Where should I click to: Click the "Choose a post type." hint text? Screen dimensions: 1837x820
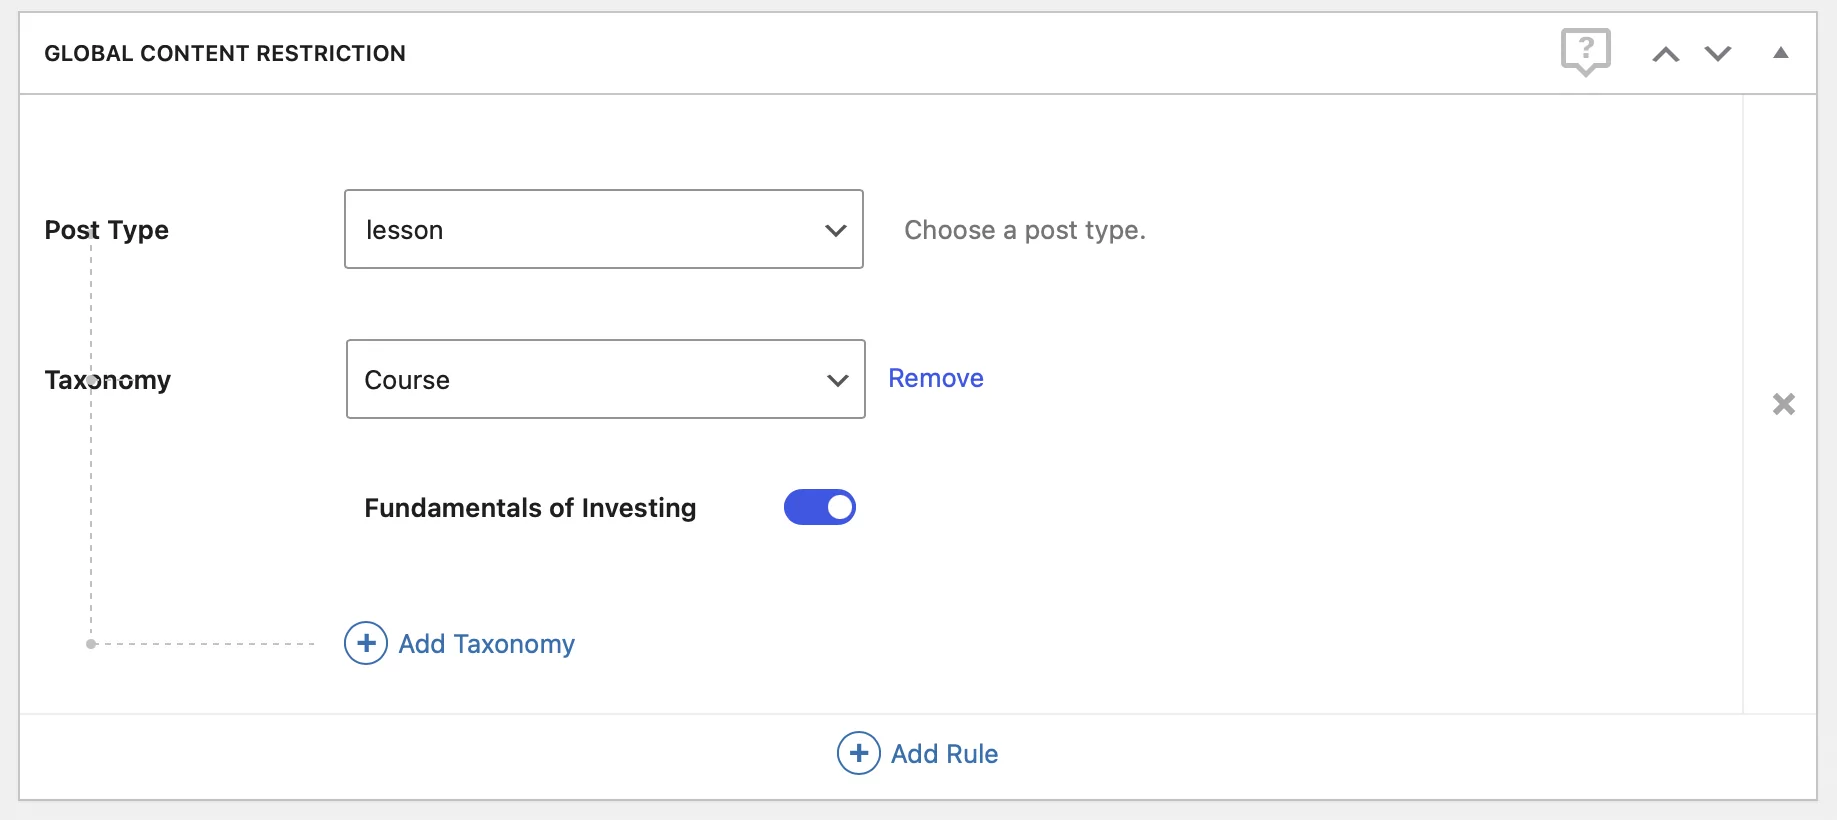[x=1024, y=230]
